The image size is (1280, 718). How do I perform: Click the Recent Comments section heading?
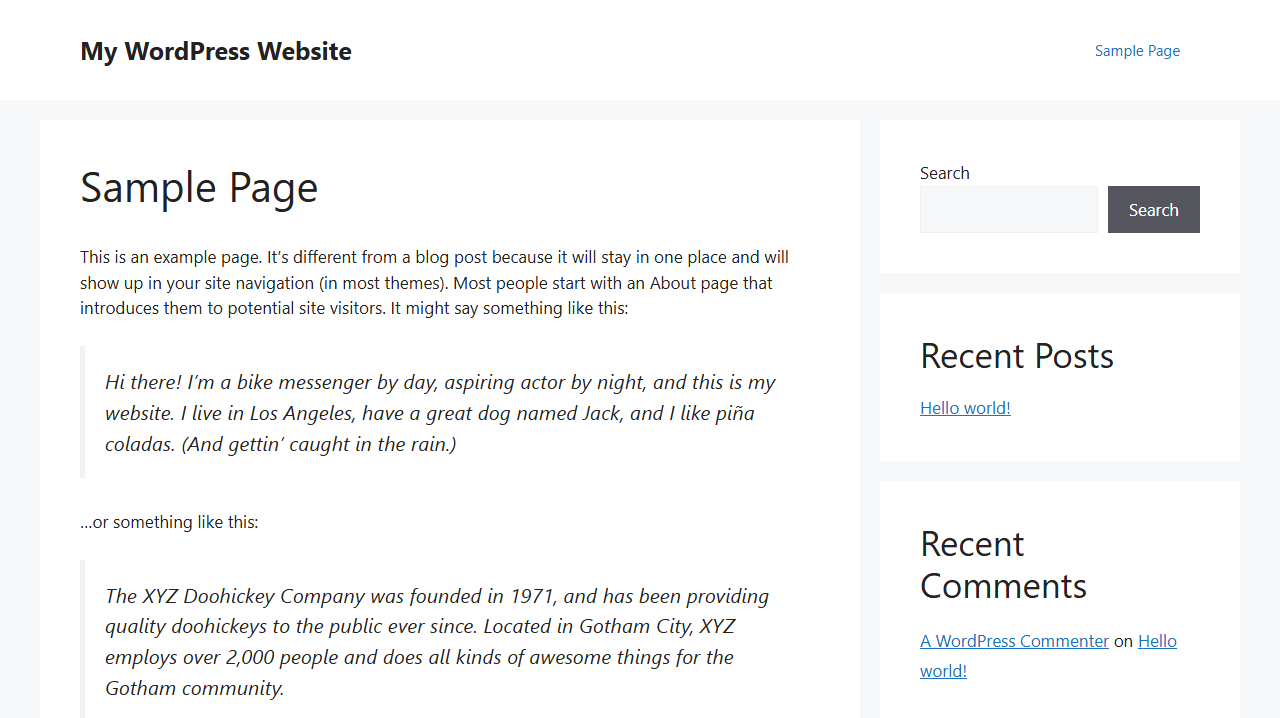click(x=1003, y=564)
